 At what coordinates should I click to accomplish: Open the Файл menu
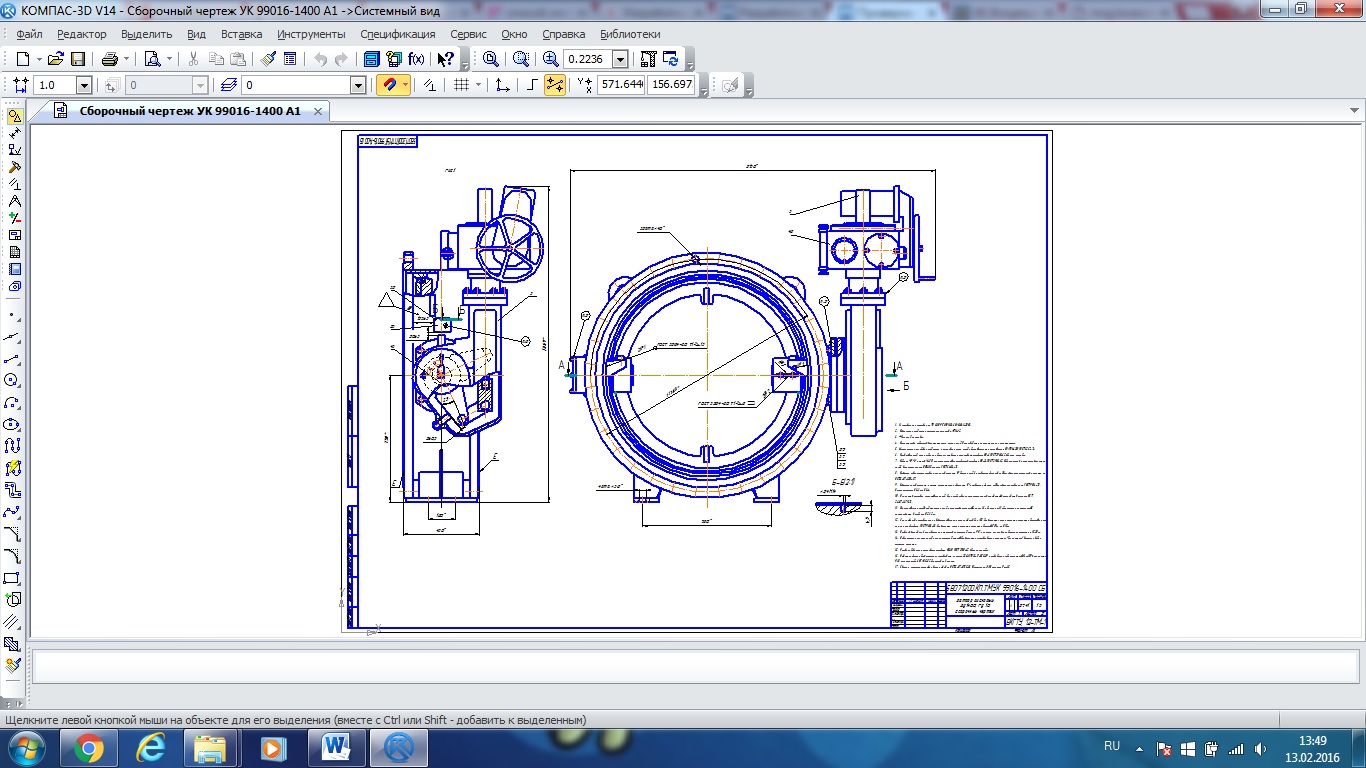29,34
